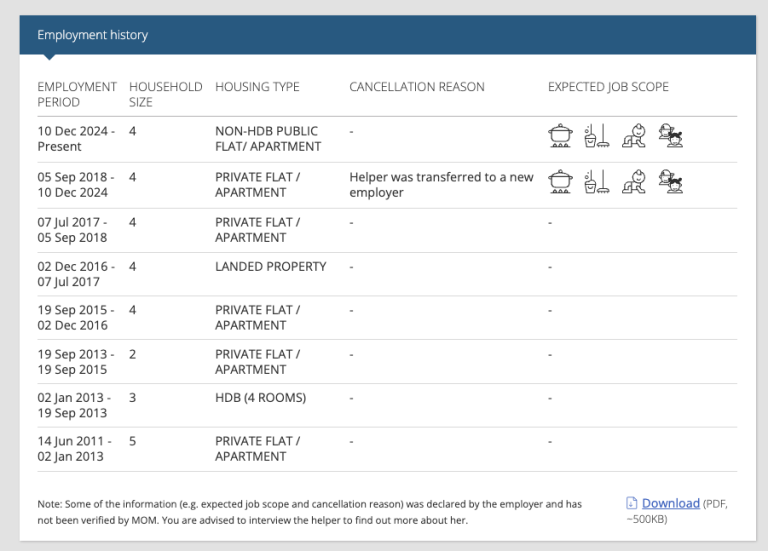Click child care icon in 10 Dec 2024 row

coord(671,136)
